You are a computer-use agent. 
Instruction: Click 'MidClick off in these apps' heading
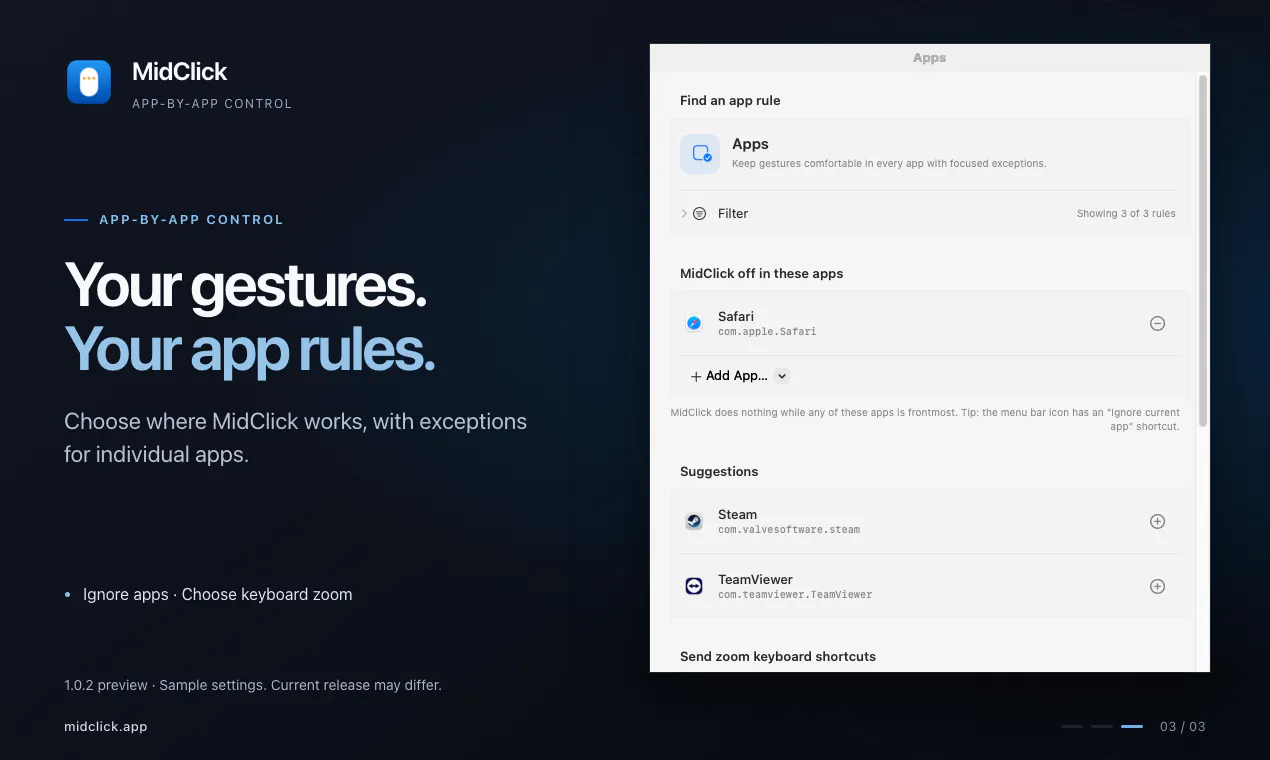[762, 273]
